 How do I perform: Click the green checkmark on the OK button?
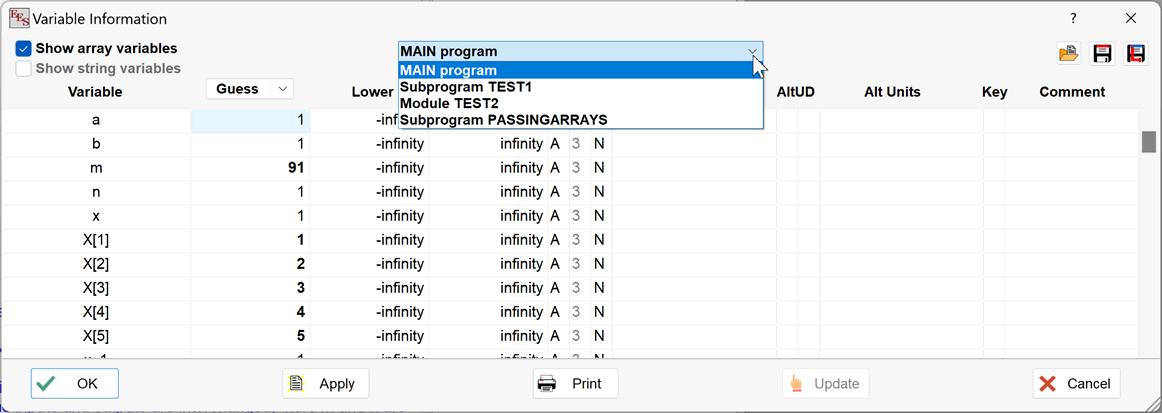pyautogui.click(x=45, y=384)
